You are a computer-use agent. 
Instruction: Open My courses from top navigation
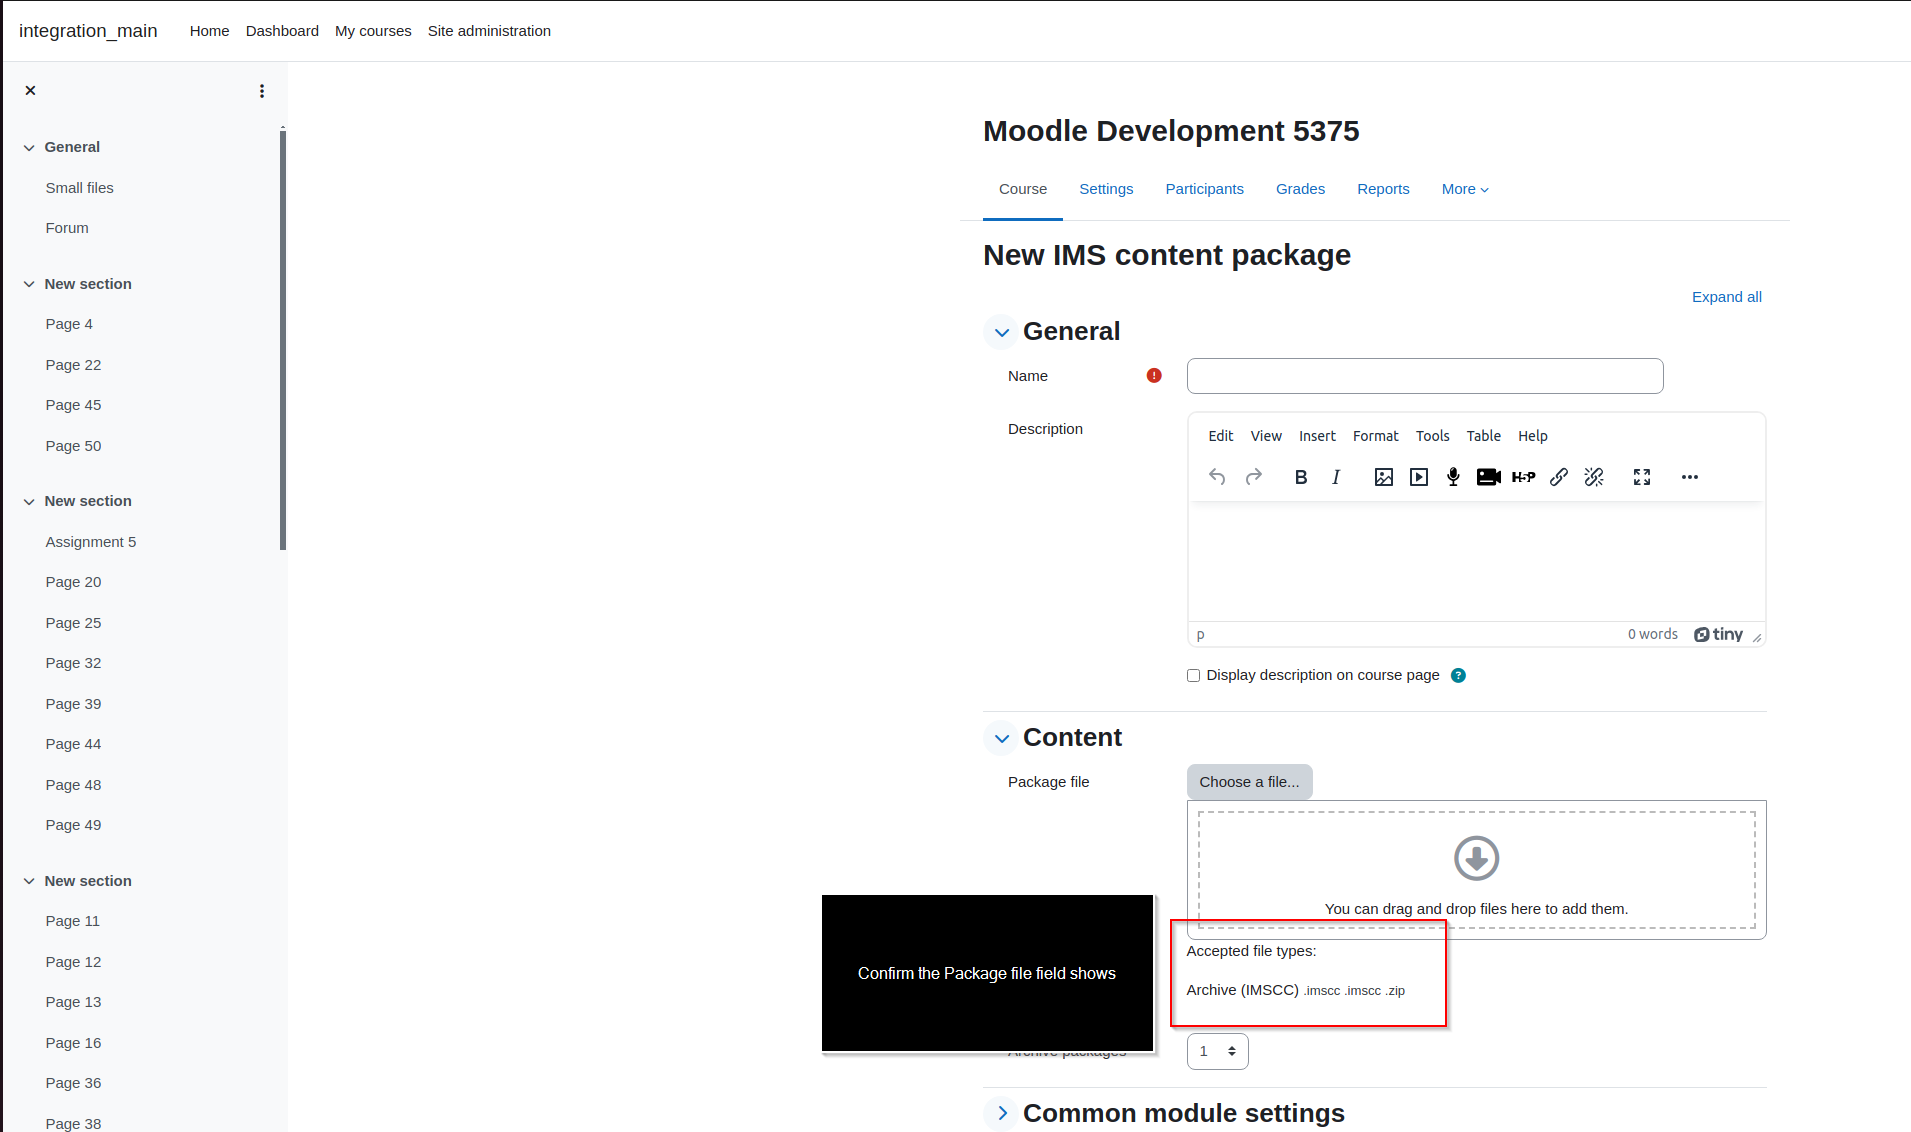pyautogui.click(x=373, y=31)
